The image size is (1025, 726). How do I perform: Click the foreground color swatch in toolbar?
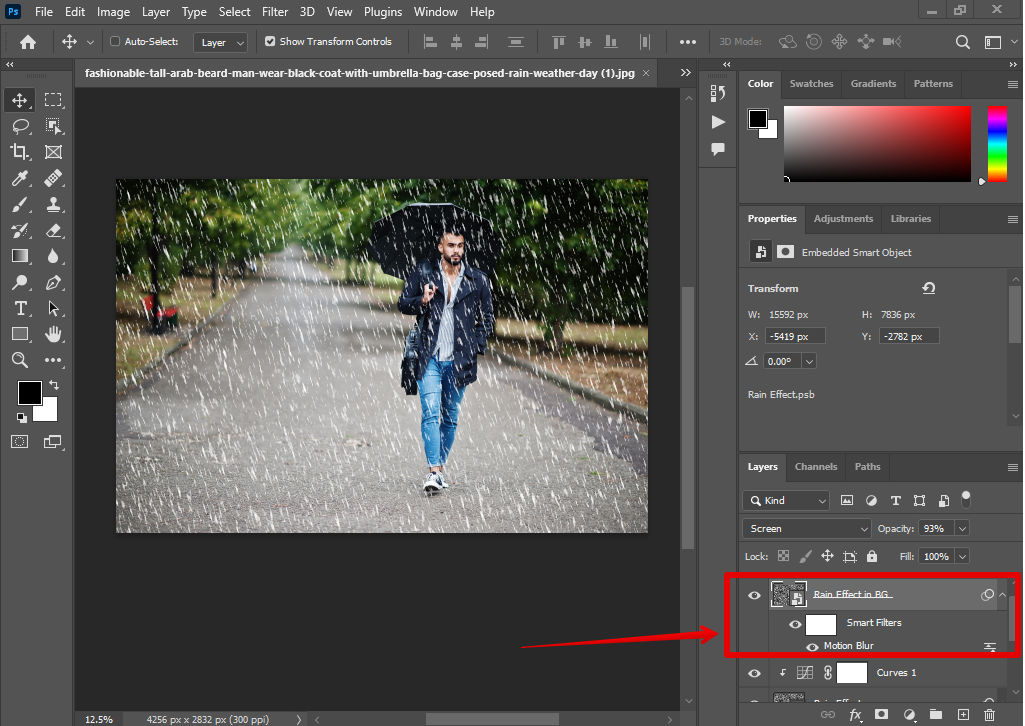(x=29, y=393)
